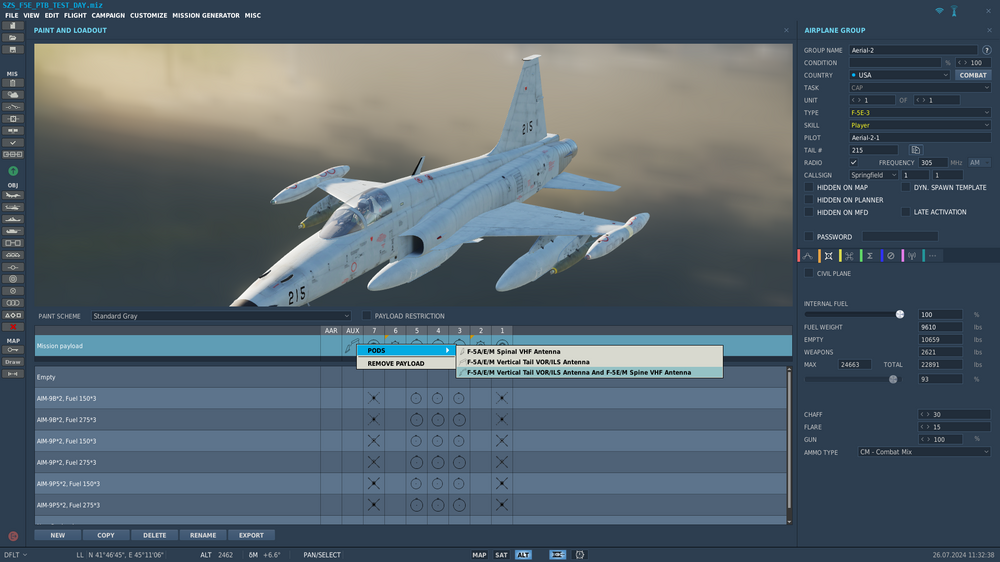Open the DFLT dropdown in status bar

[x=15, y=555]
